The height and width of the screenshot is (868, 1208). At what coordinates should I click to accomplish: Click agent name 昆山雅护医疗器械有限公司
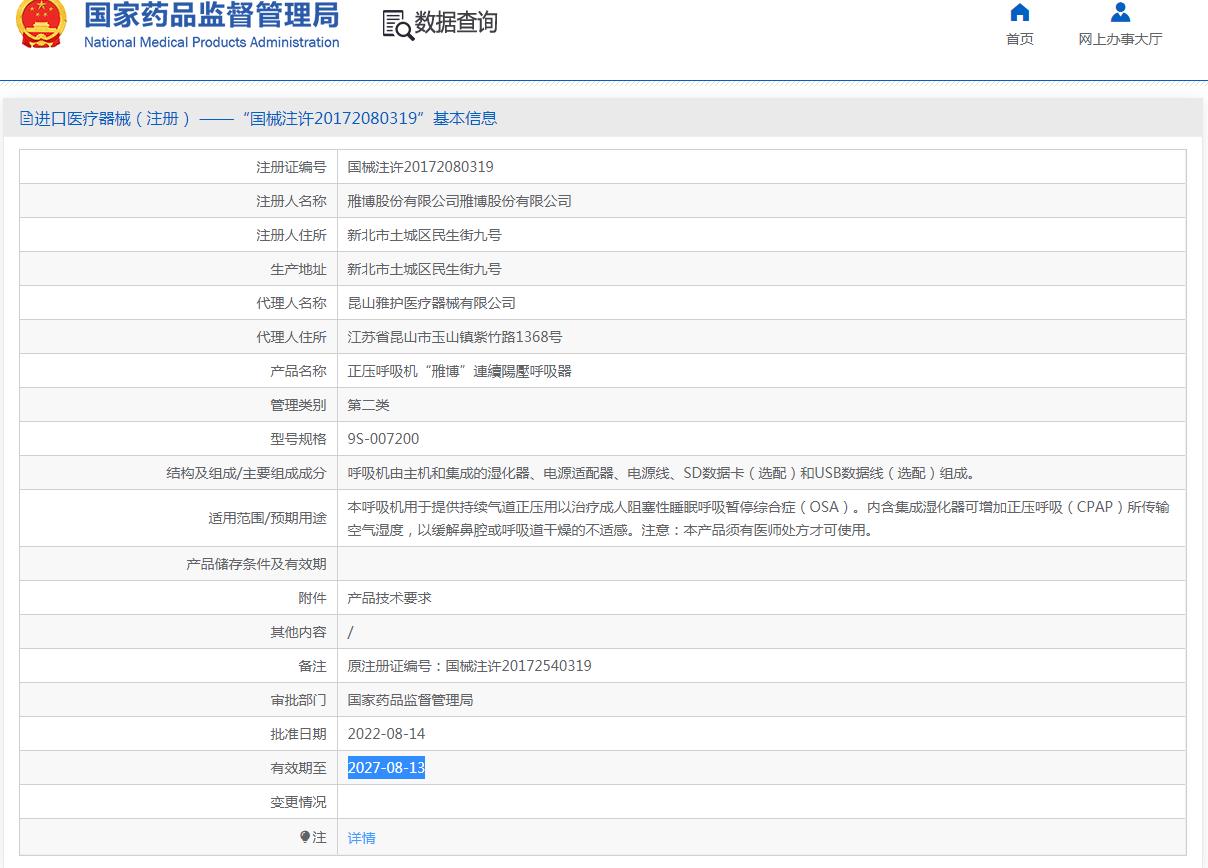[431, 303]
